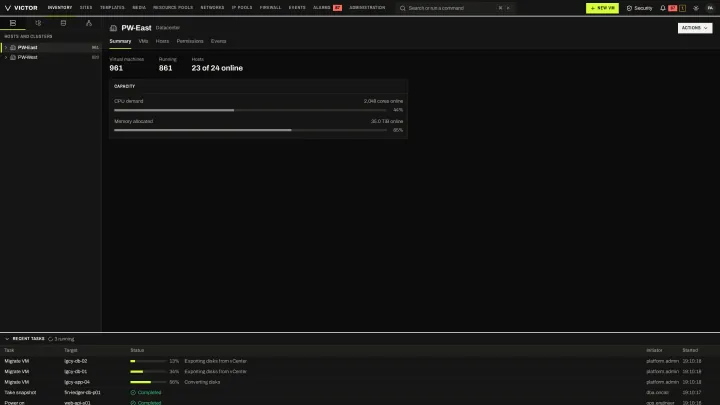This screenshot has height=405, width=720.
Task: Open the Resource Pools menu
Action: (173, 8)
